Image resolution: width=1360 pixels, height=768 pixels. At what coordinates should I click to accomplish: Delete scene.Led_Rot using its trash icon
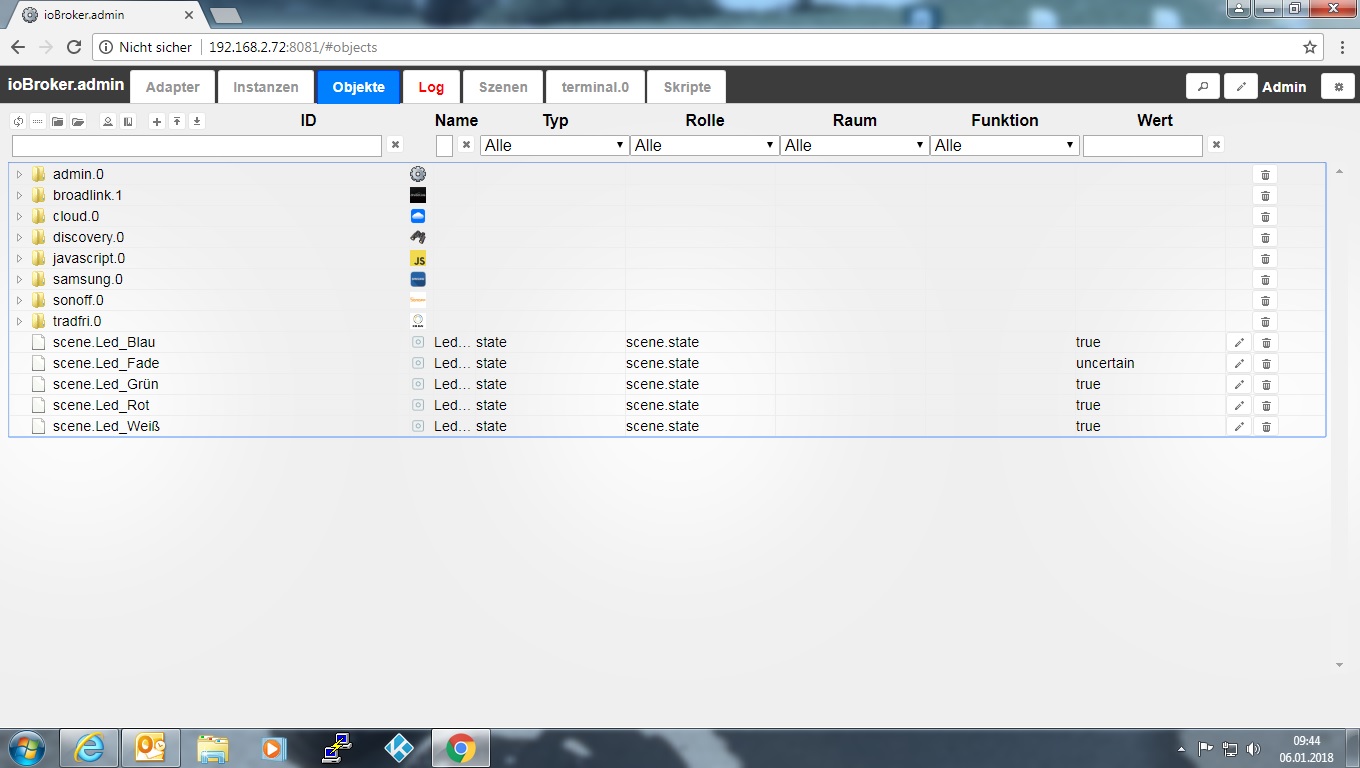click(x=1265, y=405)
